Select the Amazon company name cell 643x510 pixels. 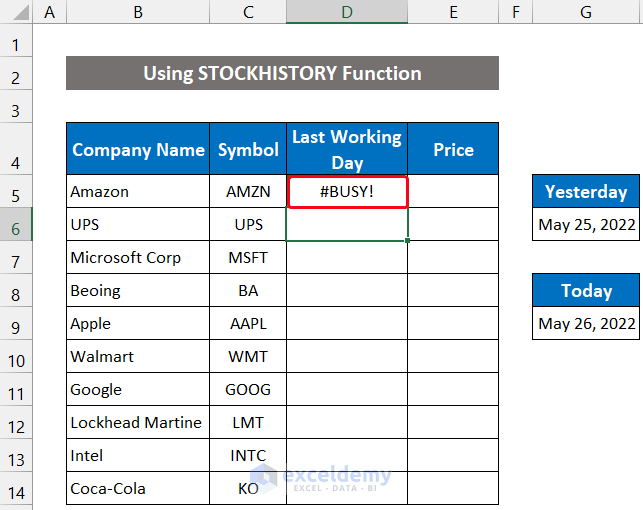(138, 192)
